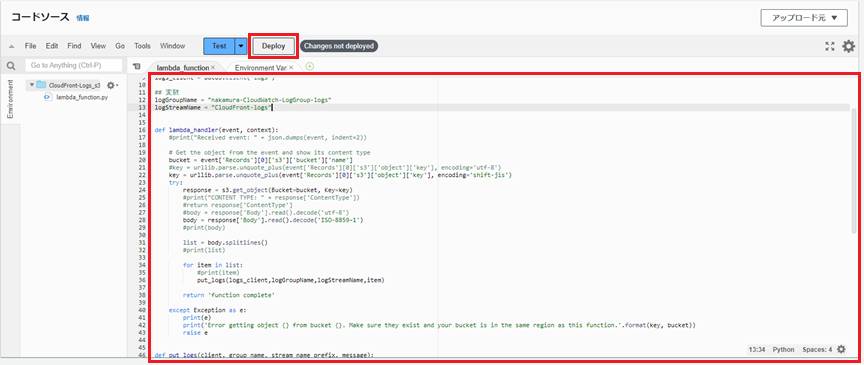Viewport: 864px width, 365px height.
Task: Collapse the menu bar with the up arrow
Action: tap(12, 46)
